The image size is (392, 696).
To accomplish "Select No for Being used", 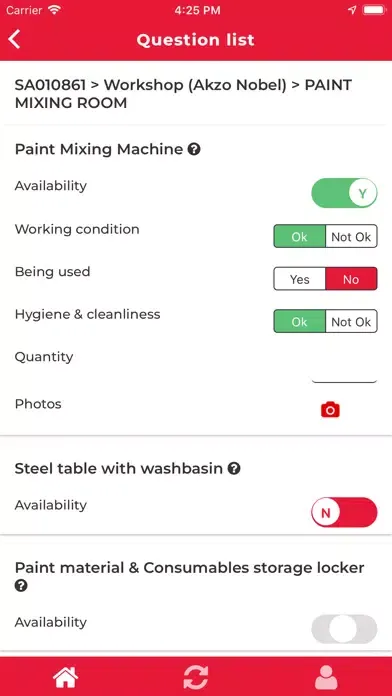I will tap(351, 279).
